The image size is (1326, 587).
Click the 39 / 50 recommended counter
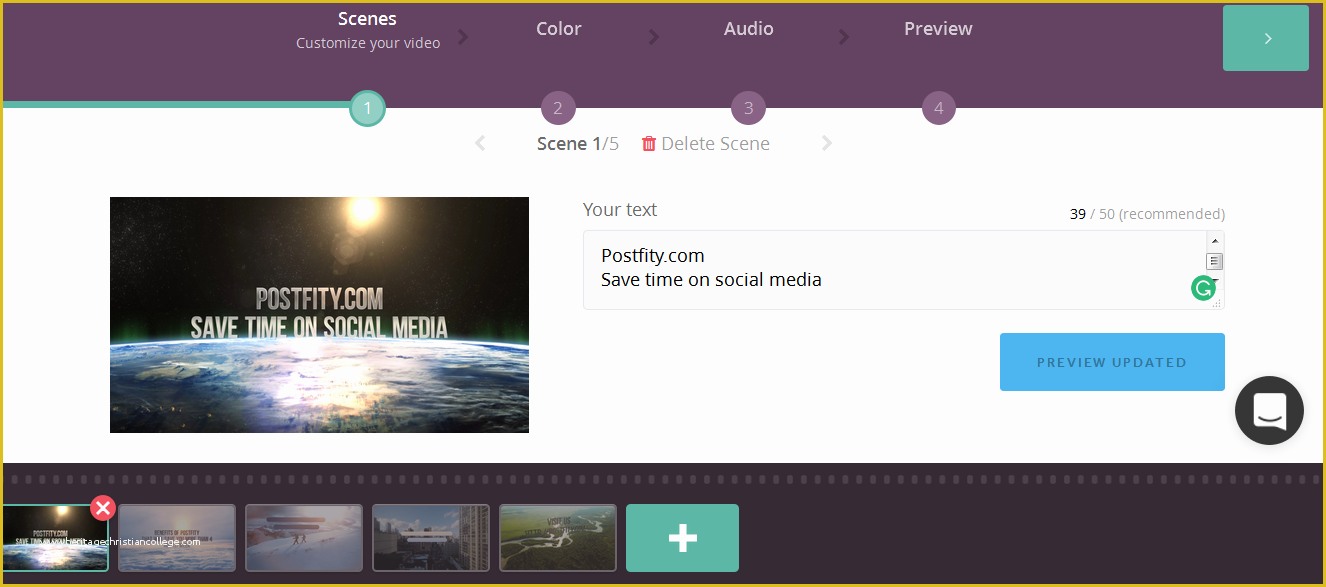click(1147, 214)
